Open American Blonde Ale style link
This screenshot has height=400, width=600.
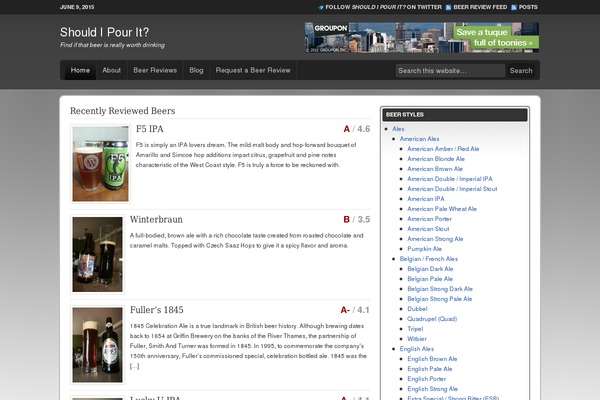[x=436, y=159]
